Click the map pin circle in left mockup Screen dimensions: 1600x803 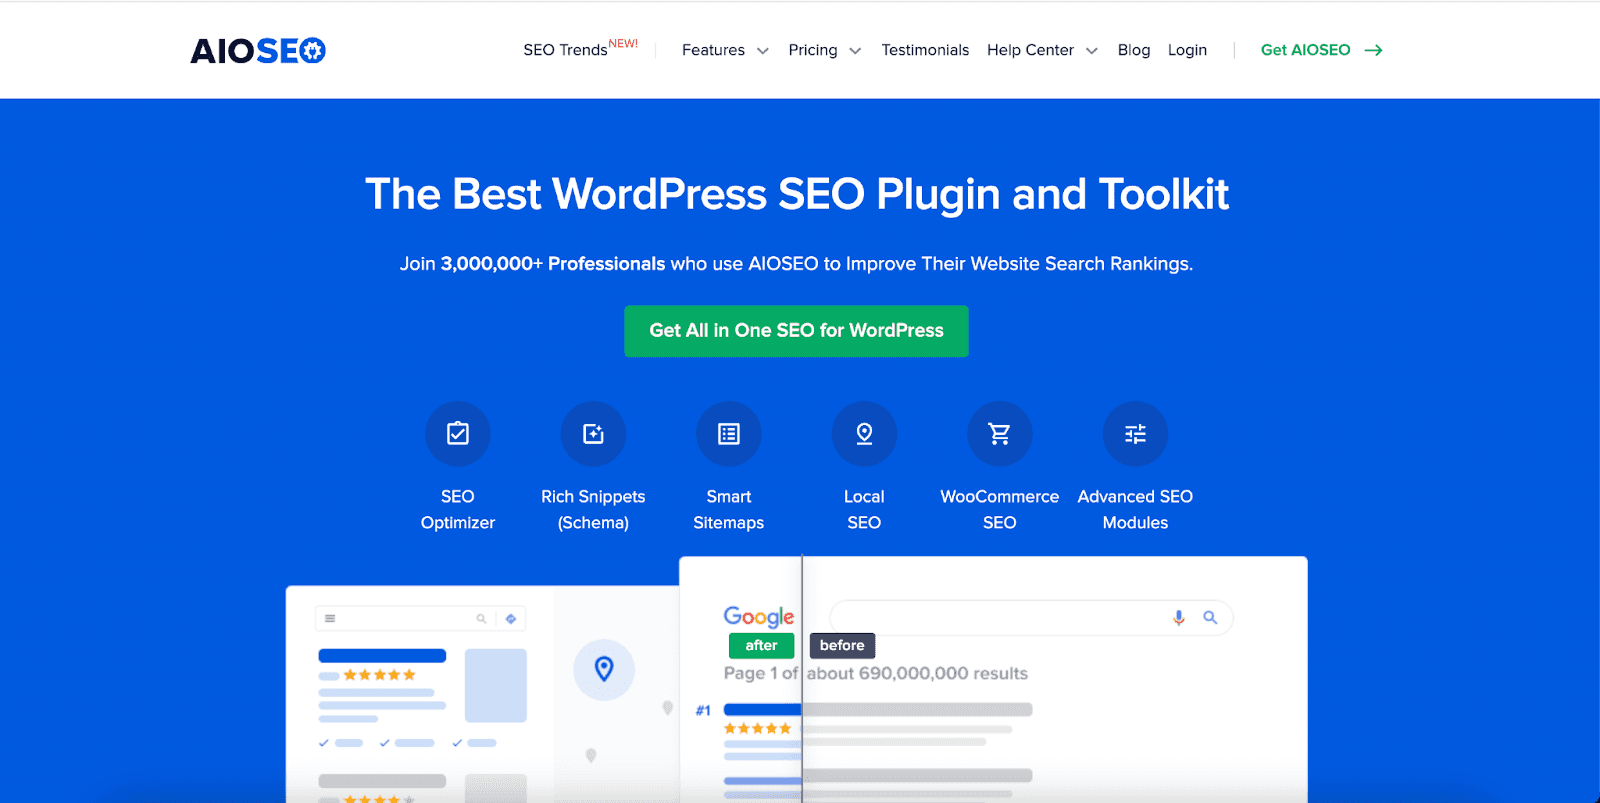pyautogui.click(x=604, y=669)
